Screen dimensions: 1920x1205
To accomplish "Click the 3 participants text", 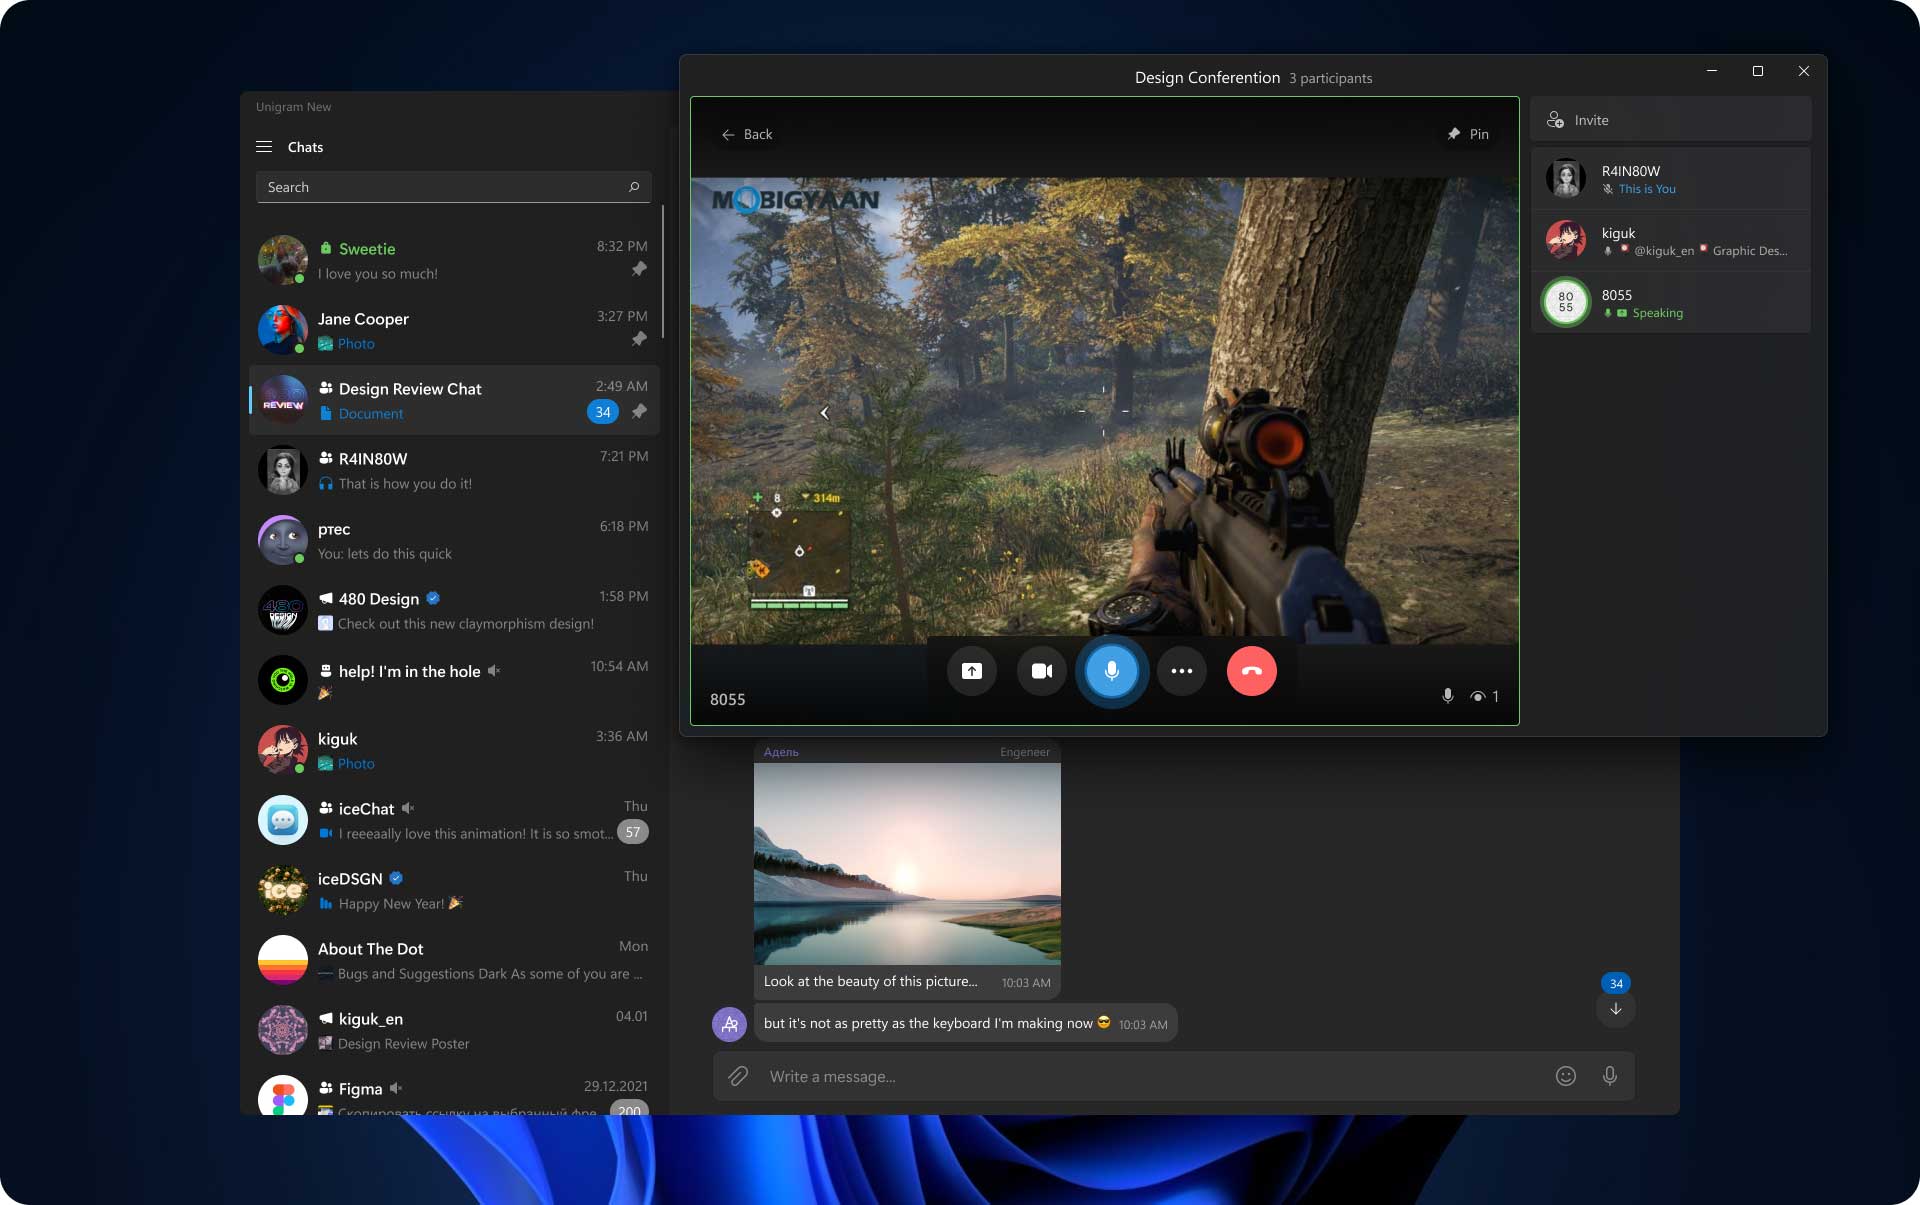I will (x=1330, y=79).
